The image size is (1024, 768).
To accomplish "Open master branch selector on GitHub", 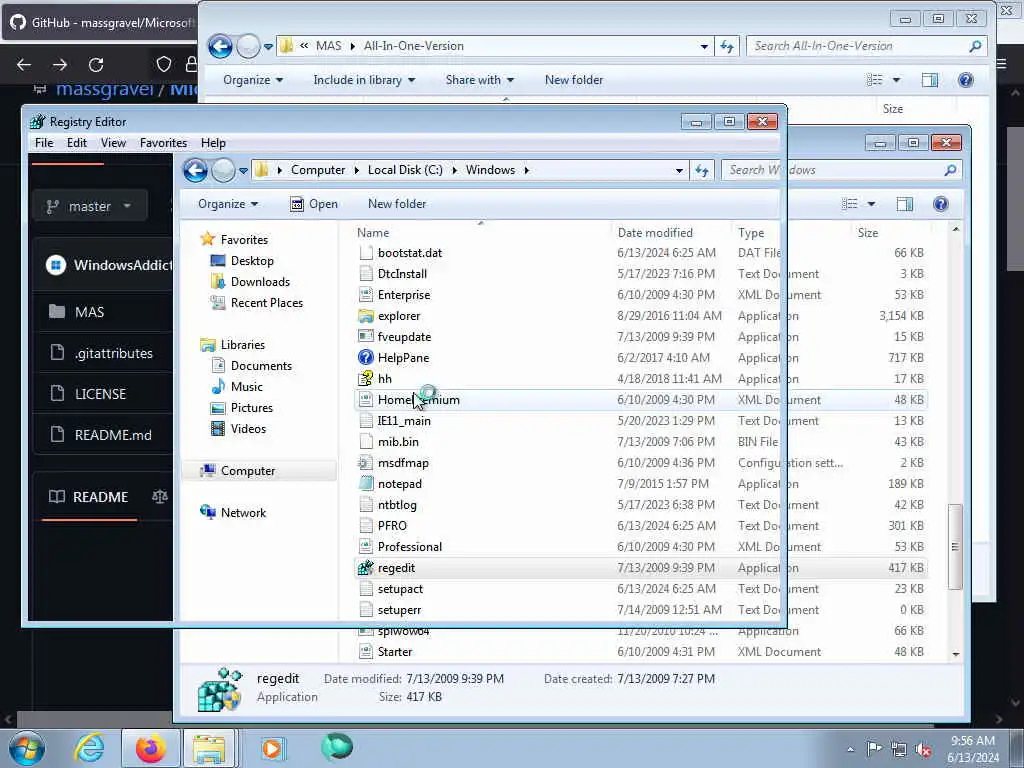I will (x=89, y=206).
